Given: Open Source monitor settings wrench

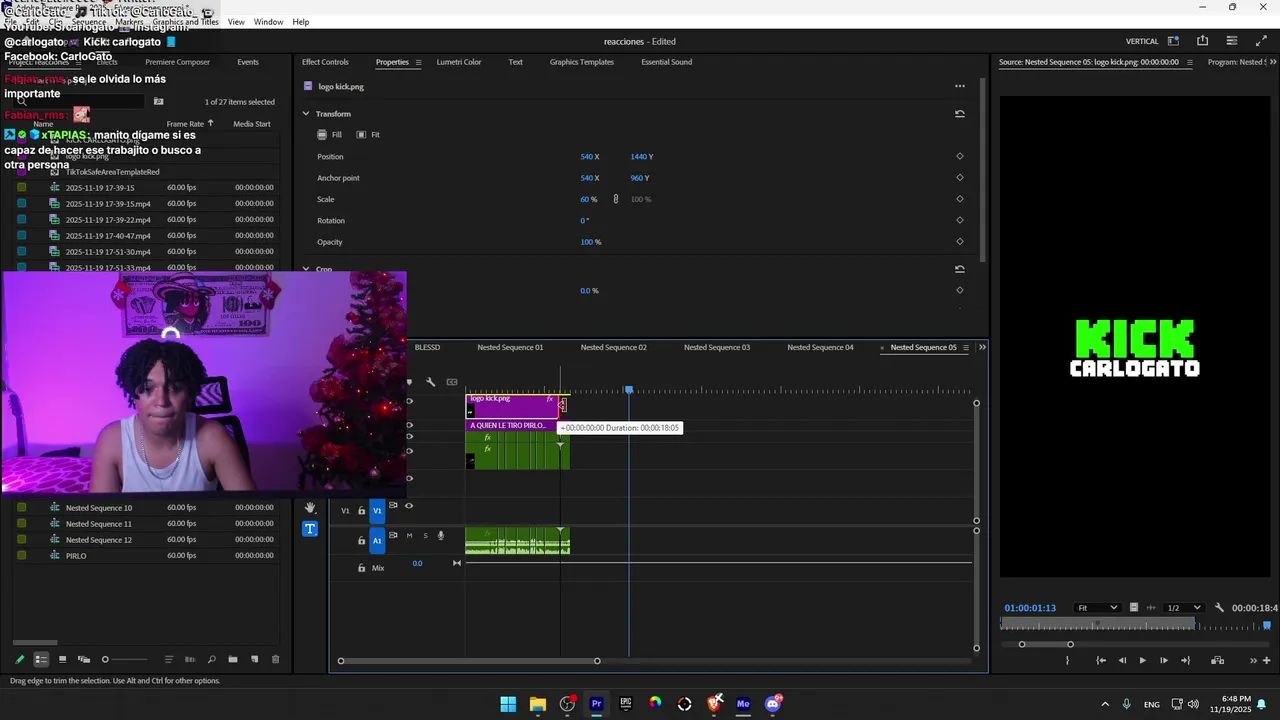Looking at the screenshot, I should click(1219, 608).
